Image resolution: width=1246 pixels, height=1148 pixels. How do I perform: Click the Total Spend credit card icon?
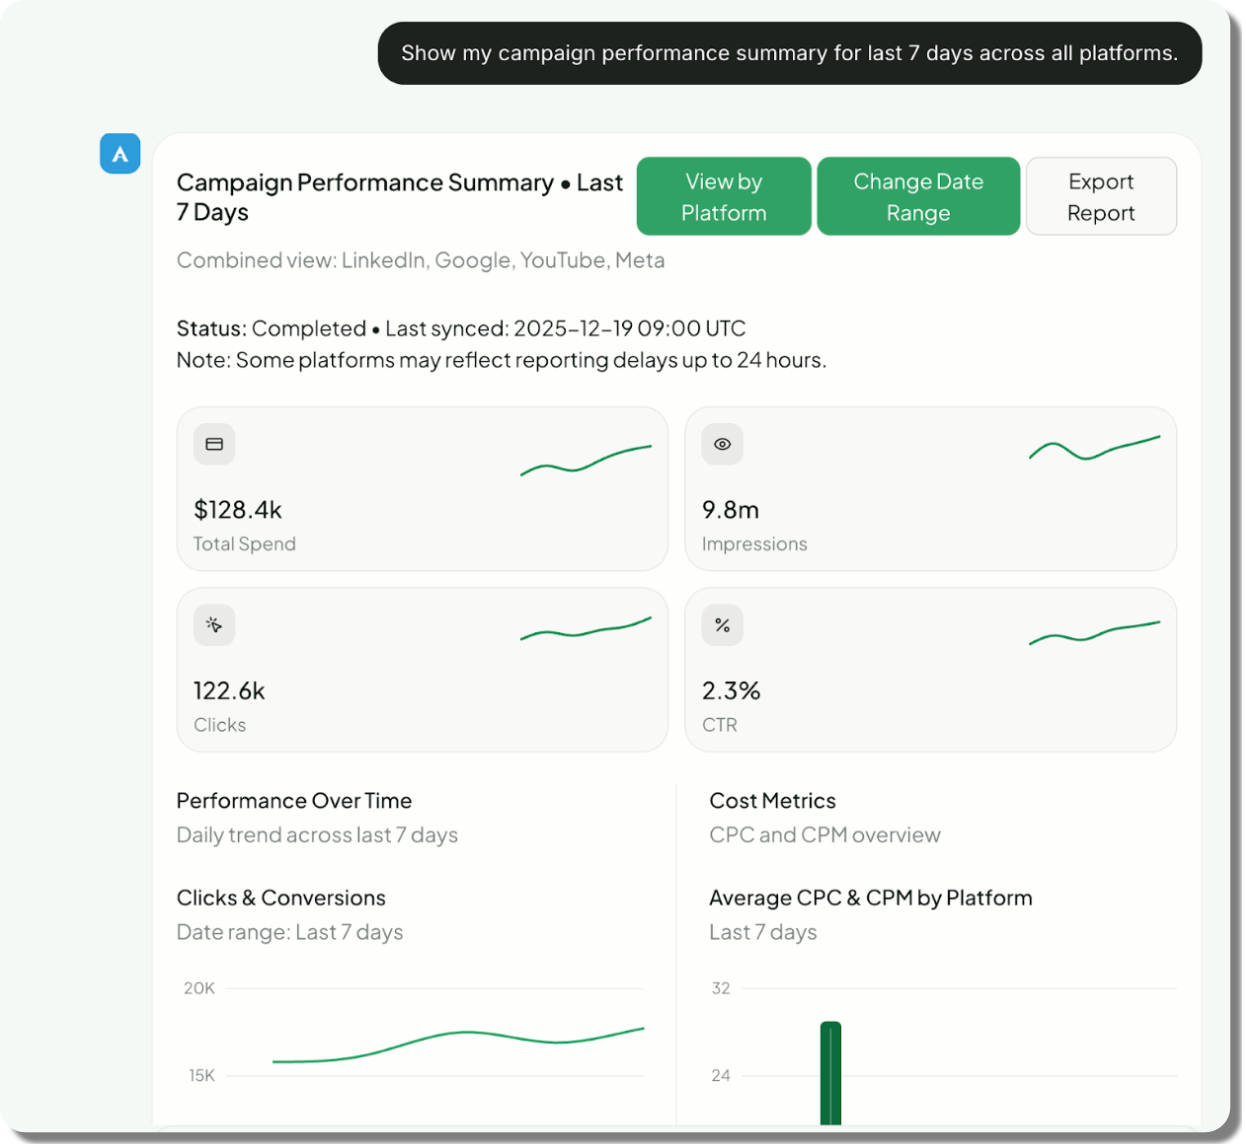click(x=214, y=444)
